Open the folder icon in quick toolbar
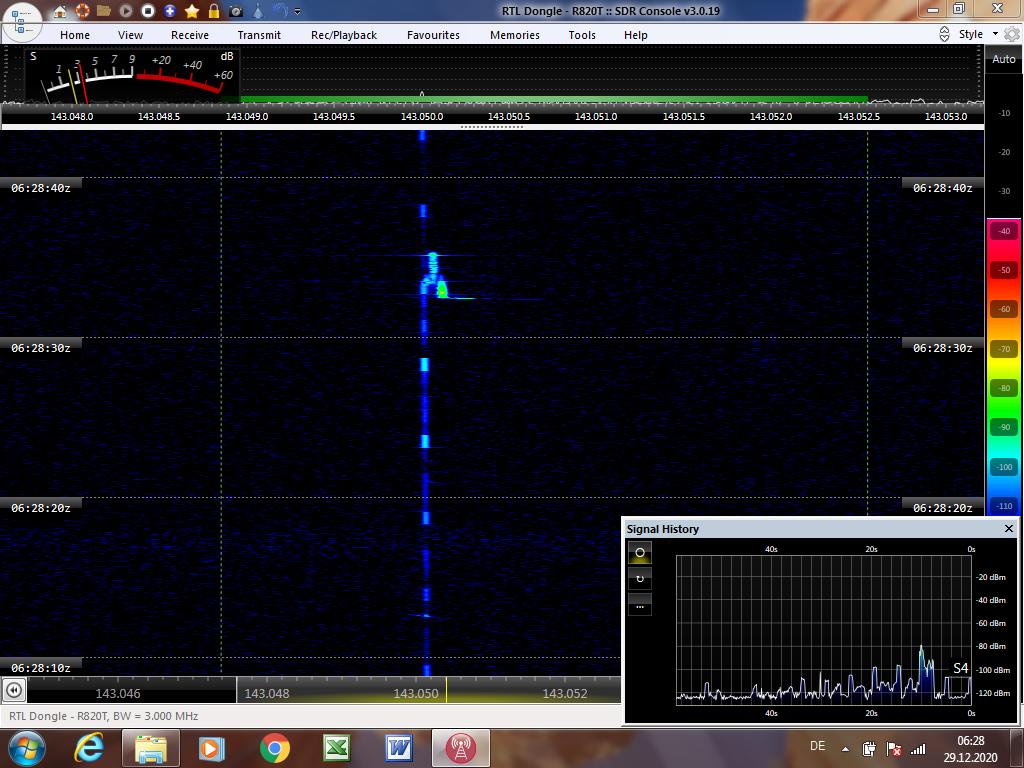Image resolution: width=1024 pixels, height=768 pixels. (104, 11)
